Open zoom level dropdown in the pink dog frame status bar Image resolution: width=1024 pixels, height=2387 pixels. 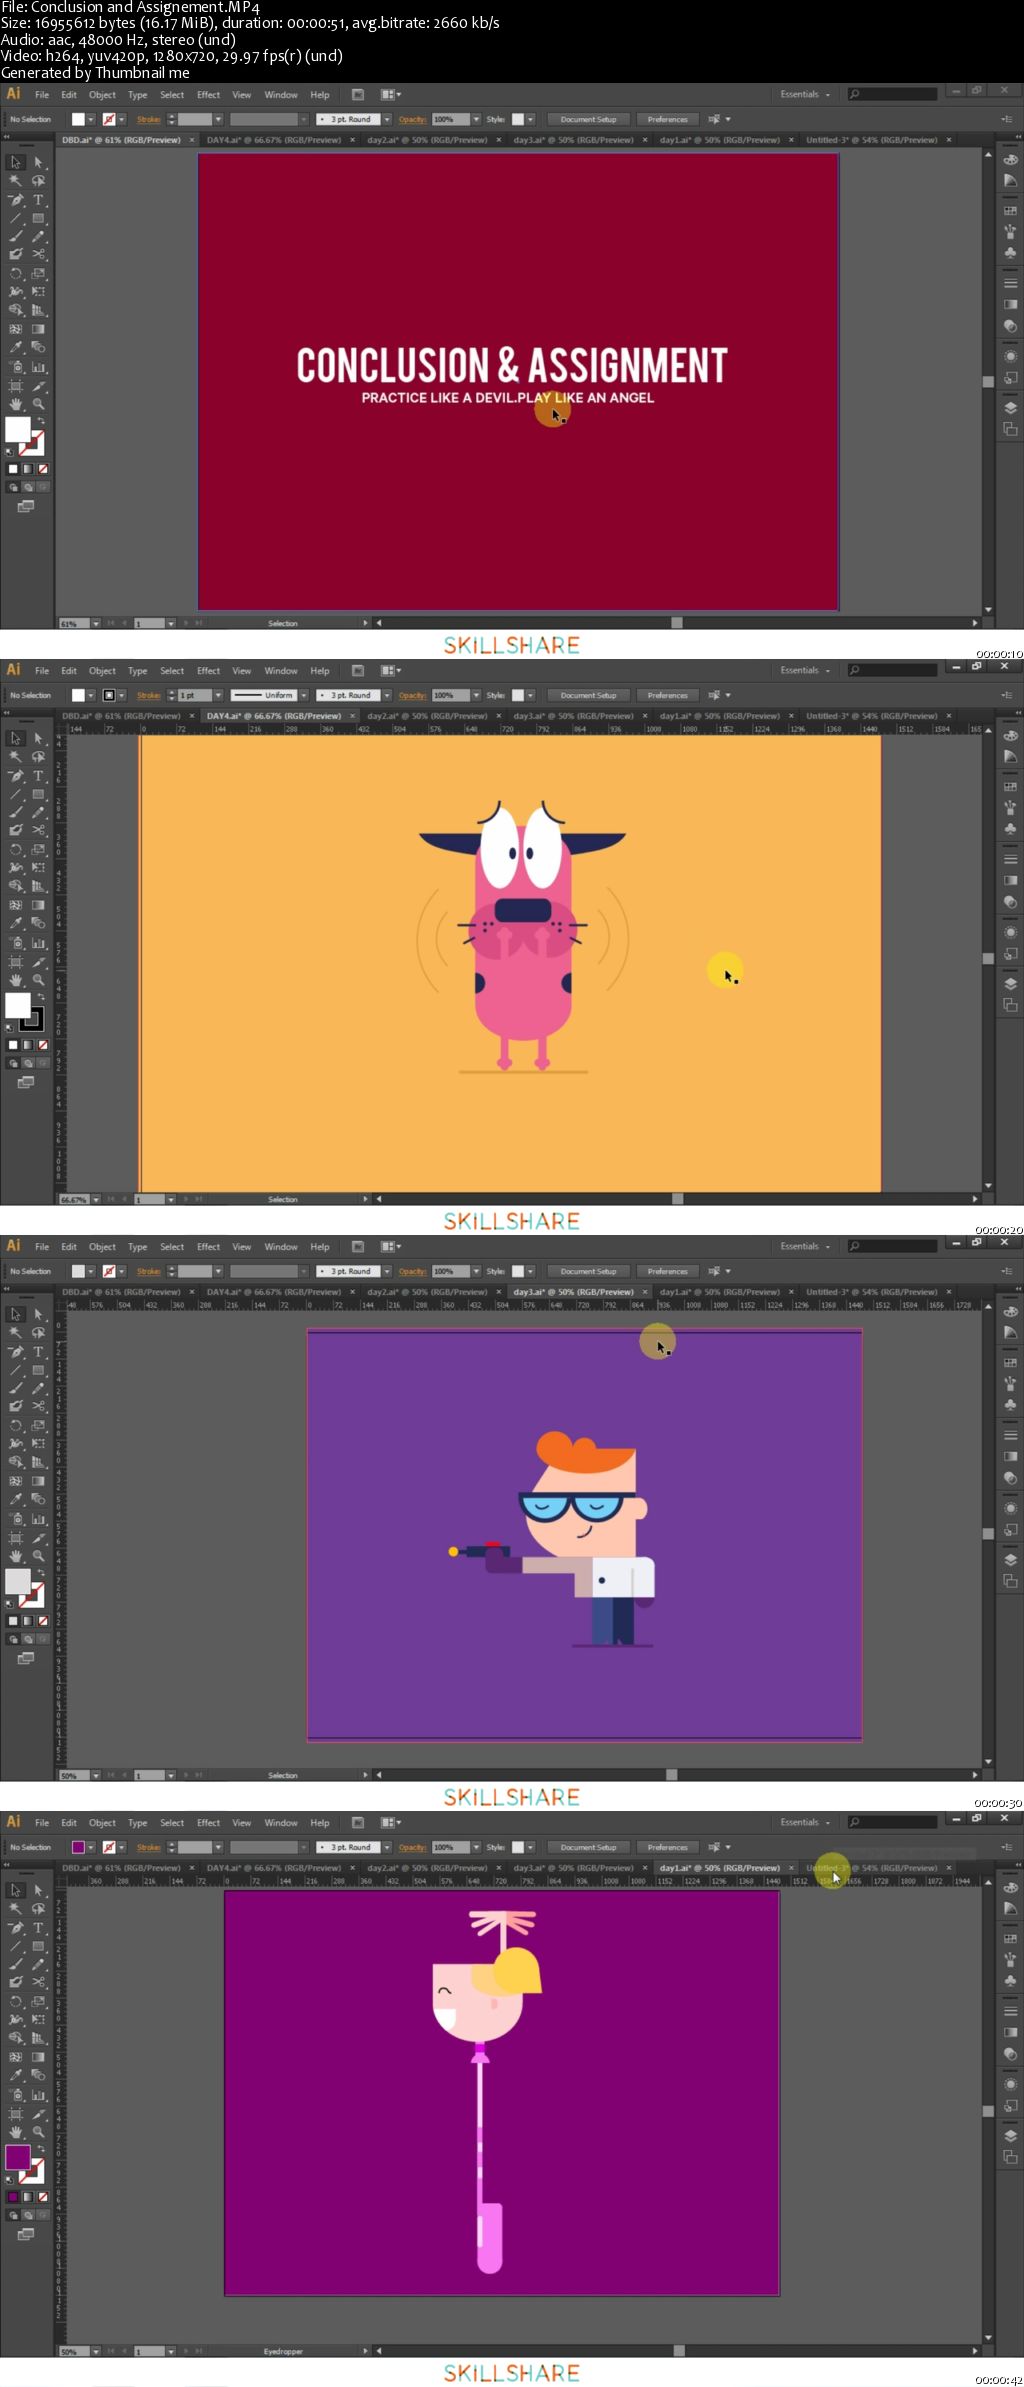[x=96, y=1199]
